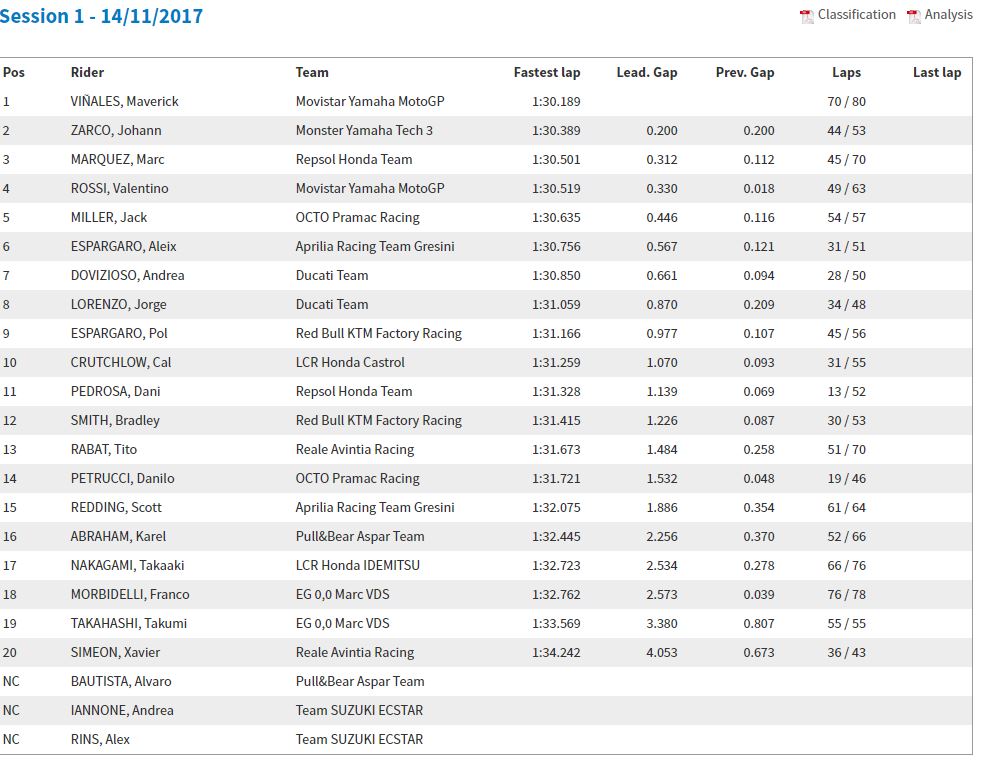
Task: Click laps value 61 / 64
Action: tap(846, 507)
